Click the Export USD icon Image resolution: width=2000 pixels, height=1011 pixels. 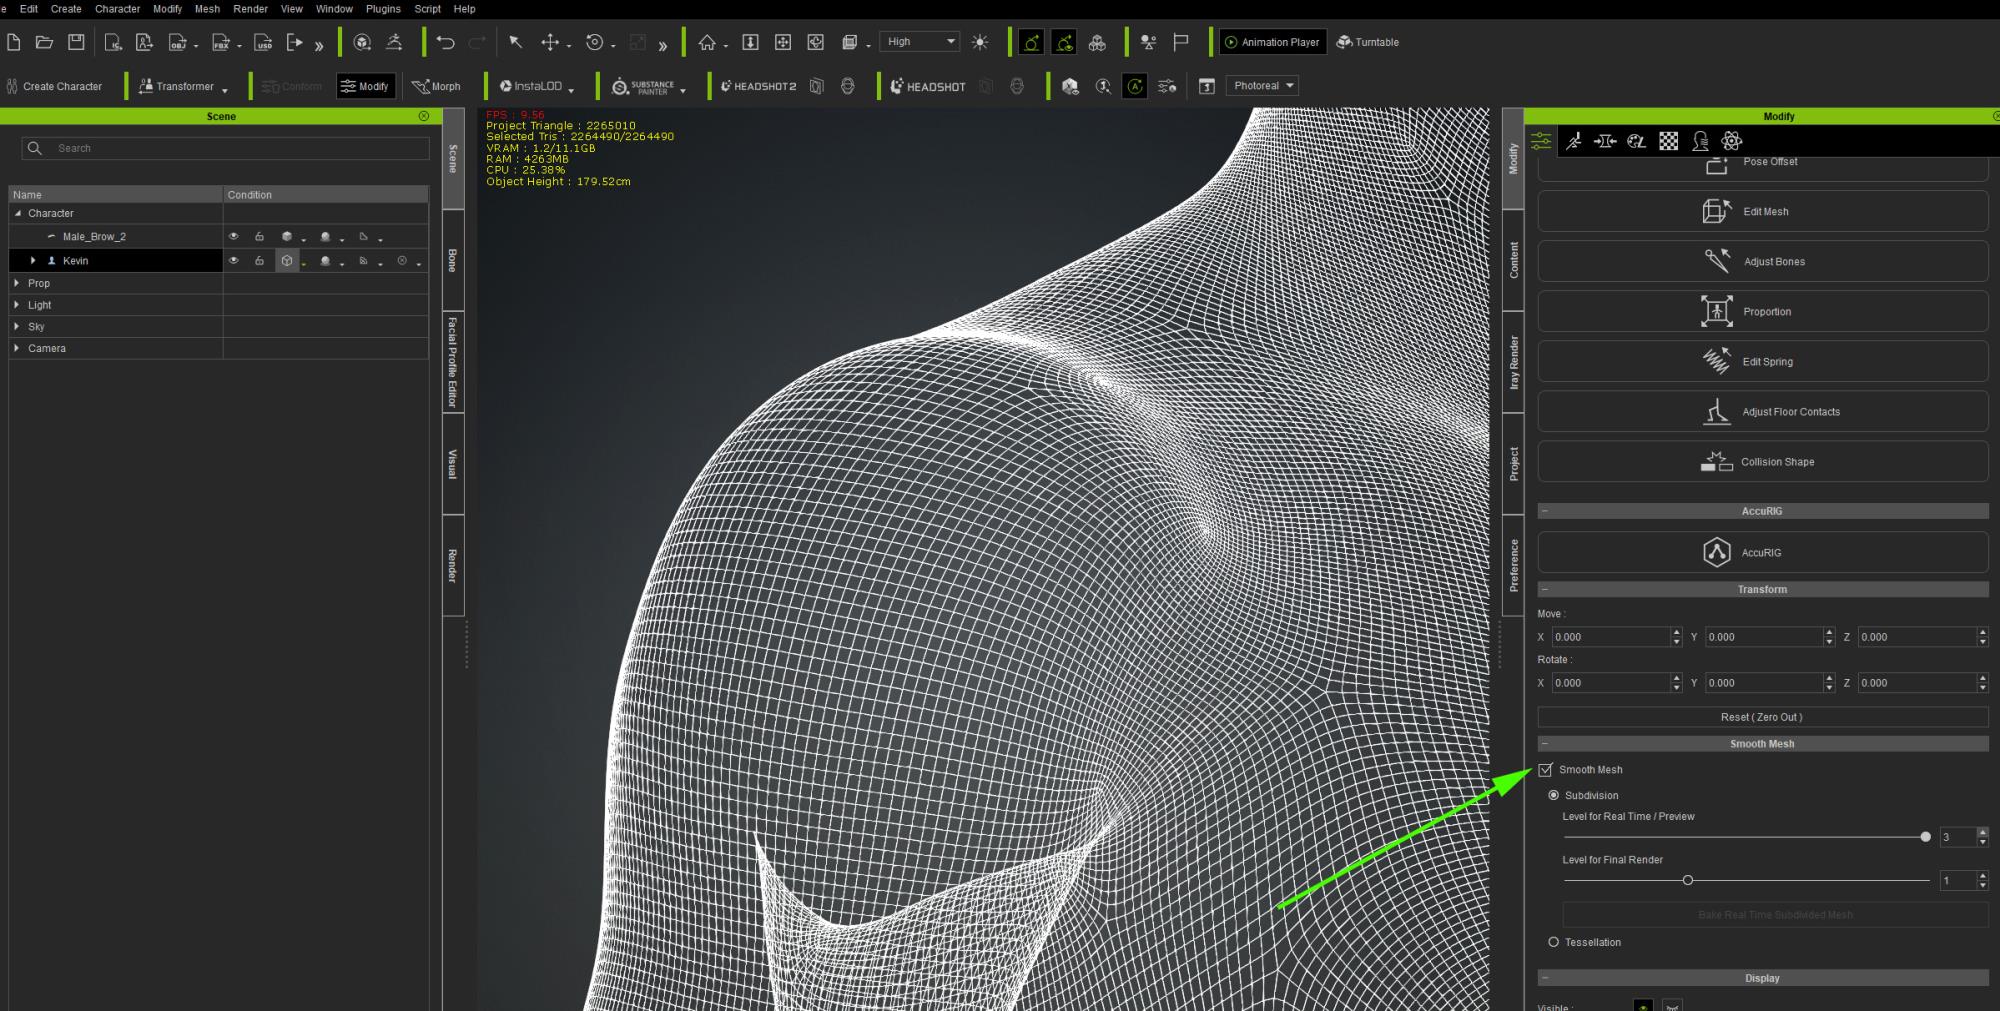click(263, 42)
